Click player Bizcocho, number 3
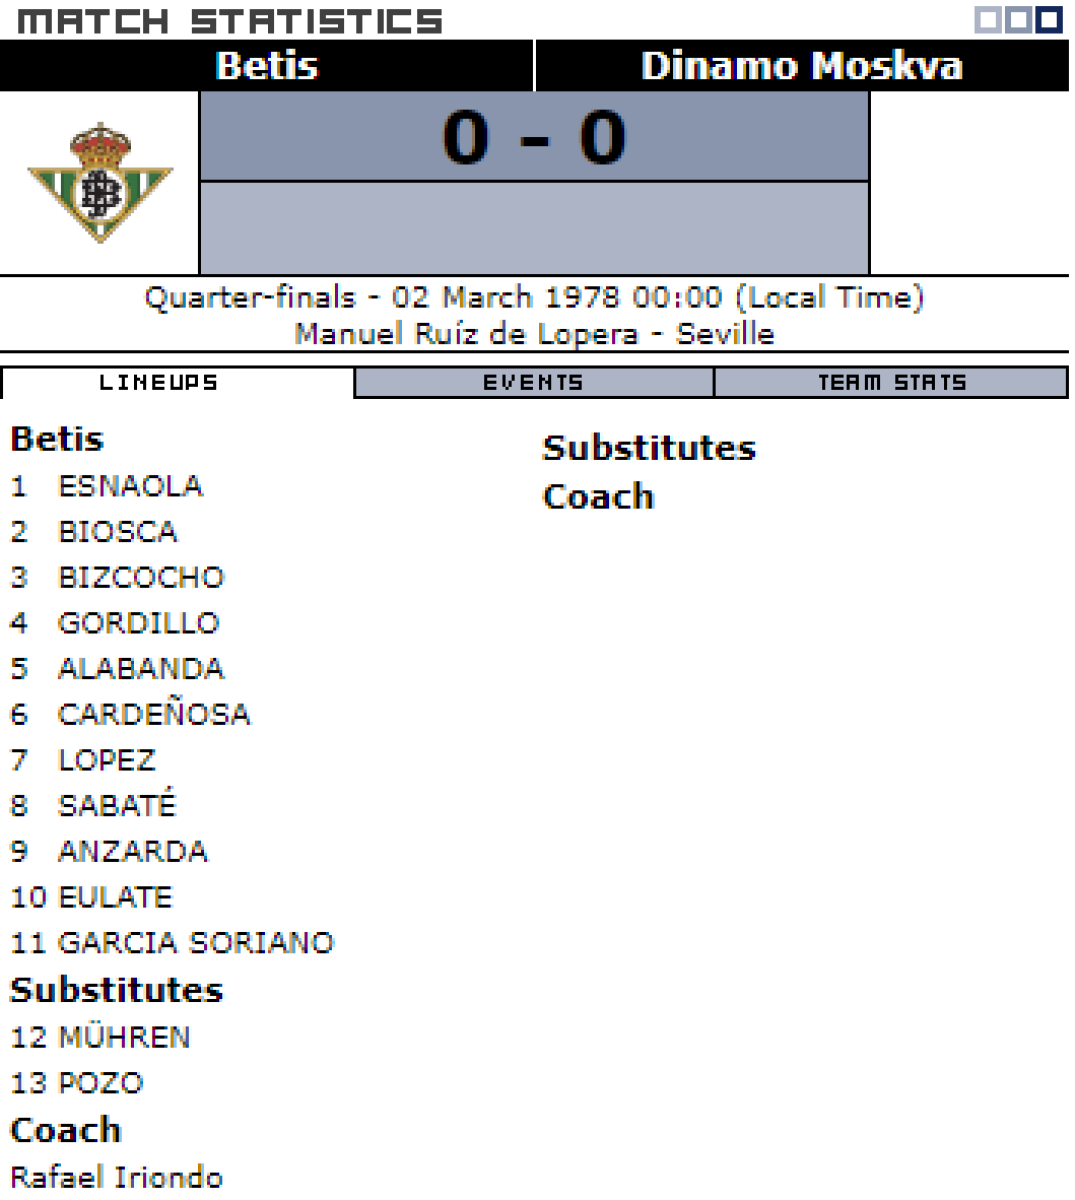1075x1200 pixels. 141,577
